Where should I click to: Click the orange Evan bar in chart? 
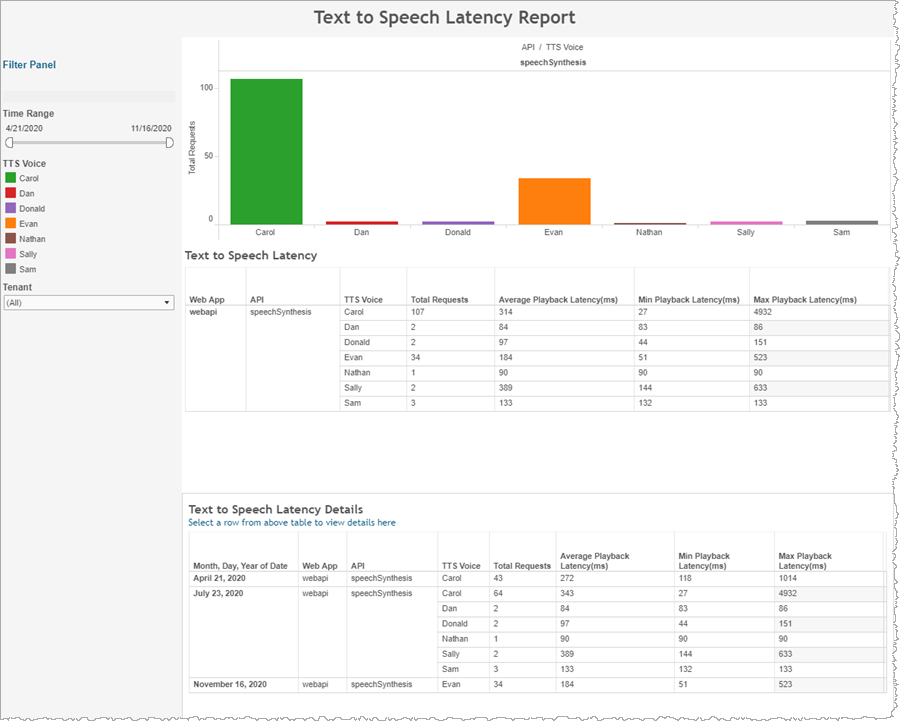tap(554, 201)
